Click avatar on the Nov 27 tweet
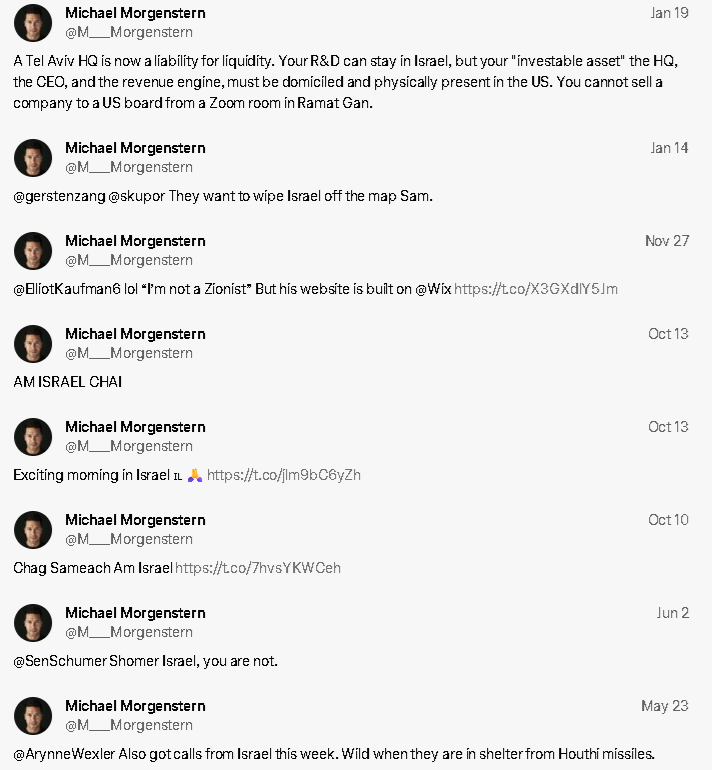Viewport: 712px width, 770px height. [33, 250]
